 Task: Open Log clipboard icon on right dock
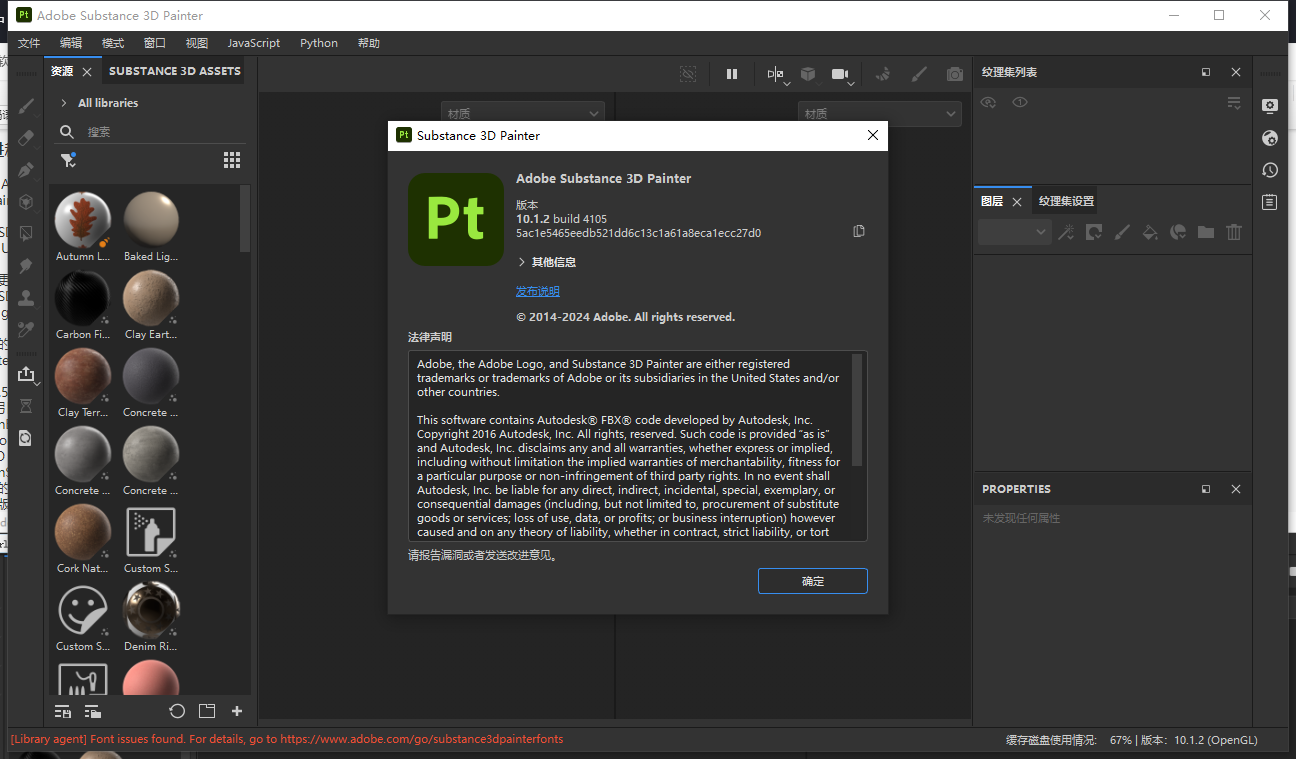click(1270, 202)
